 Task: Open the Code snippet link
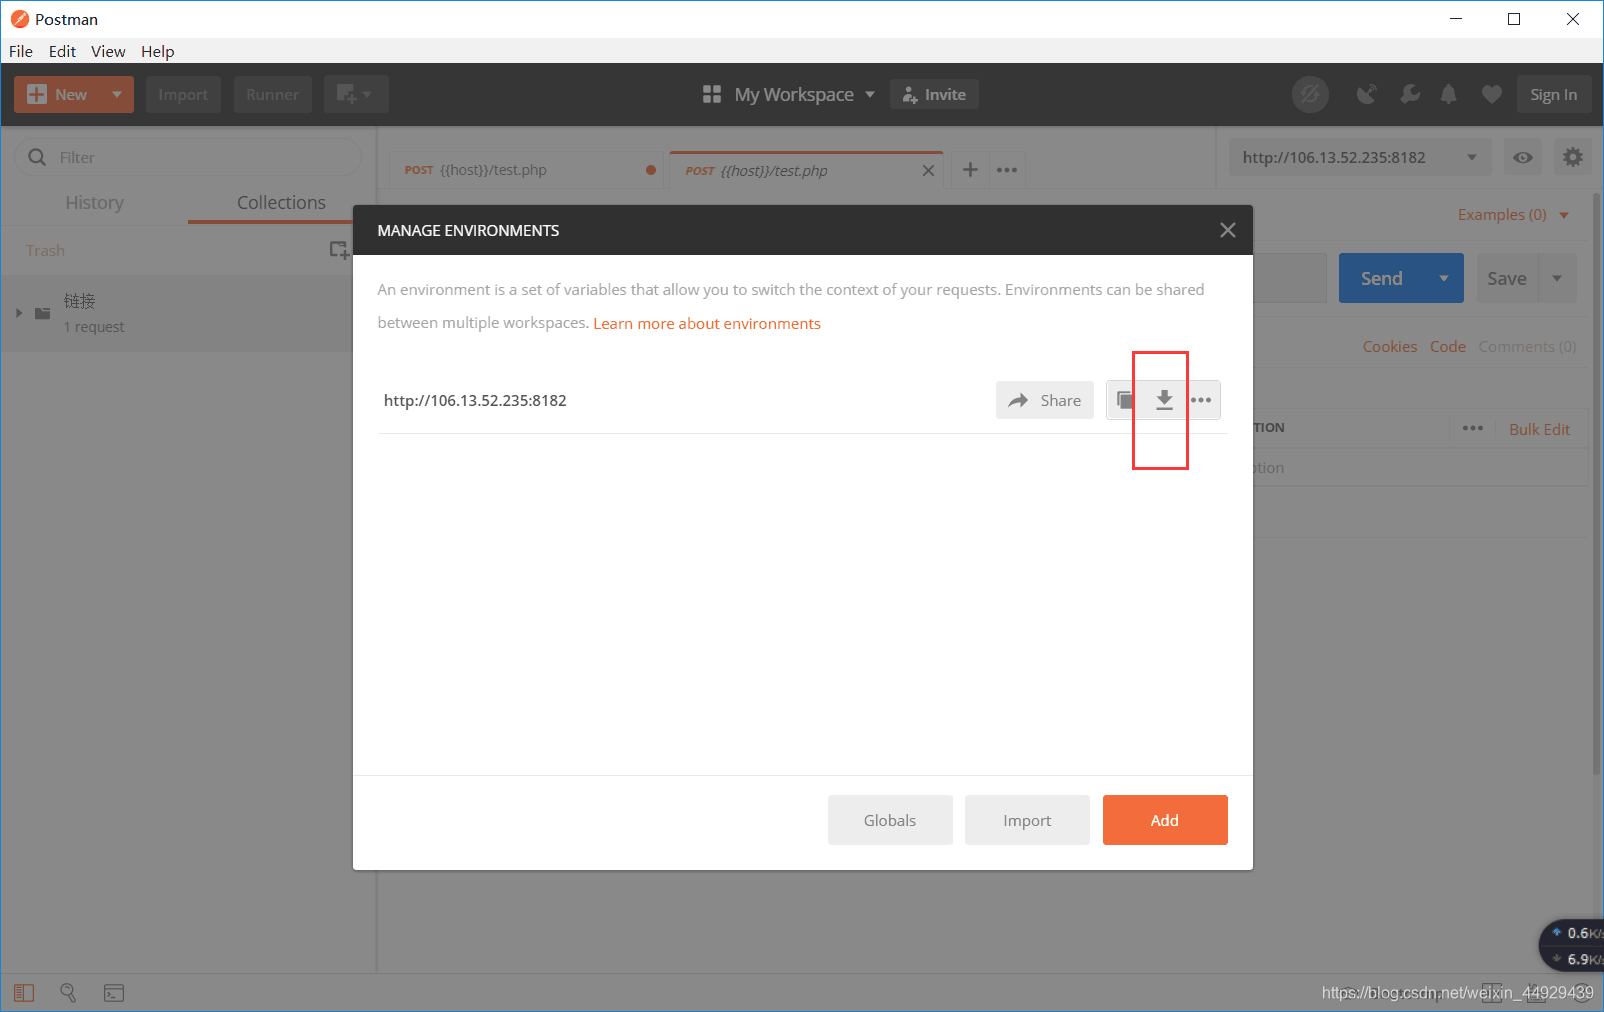(1447, 346)
